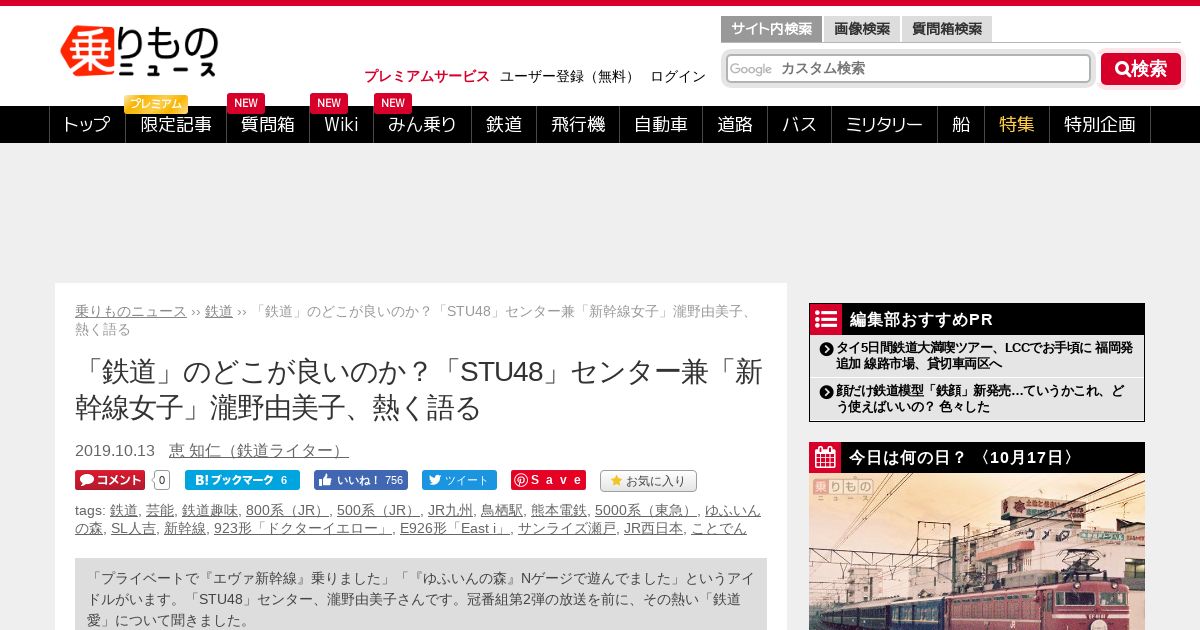Open the vintage train photo thumbnail

tap(977, 551)
